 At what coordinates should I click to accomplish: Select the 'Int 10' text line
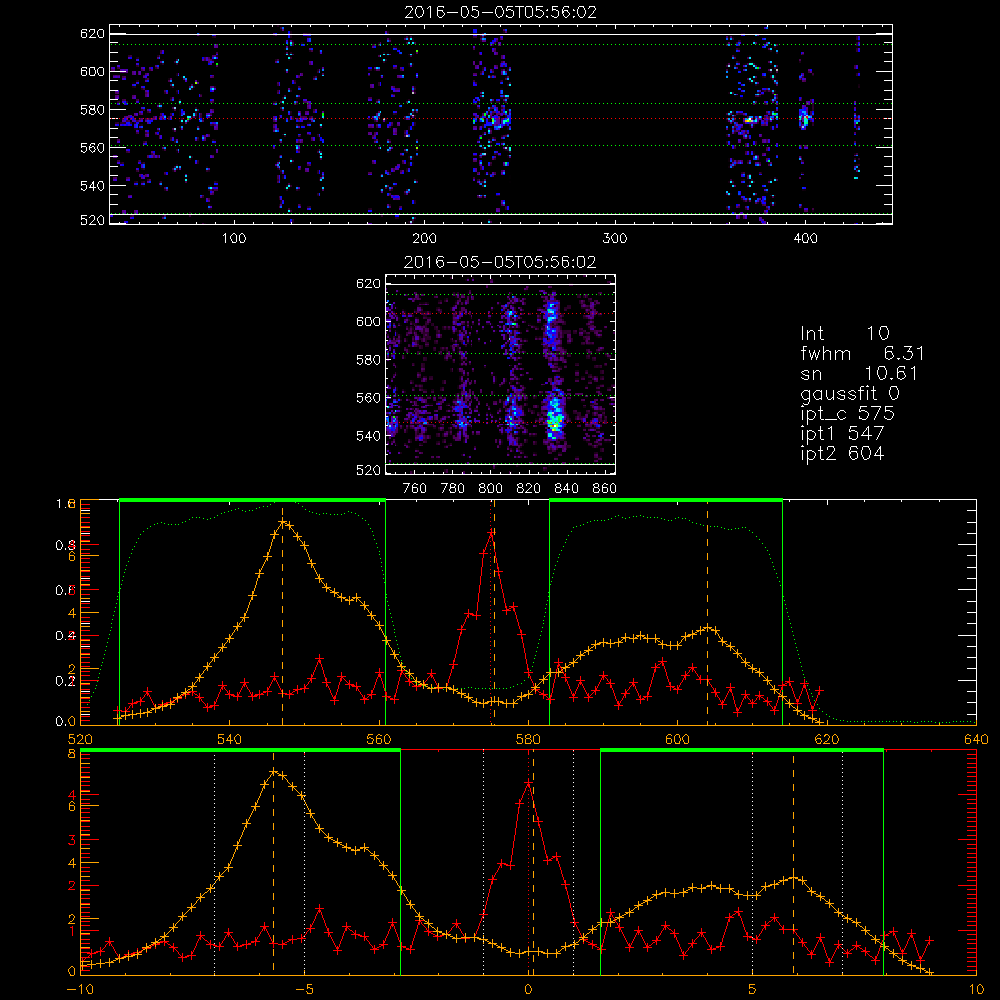click(844, 333)
